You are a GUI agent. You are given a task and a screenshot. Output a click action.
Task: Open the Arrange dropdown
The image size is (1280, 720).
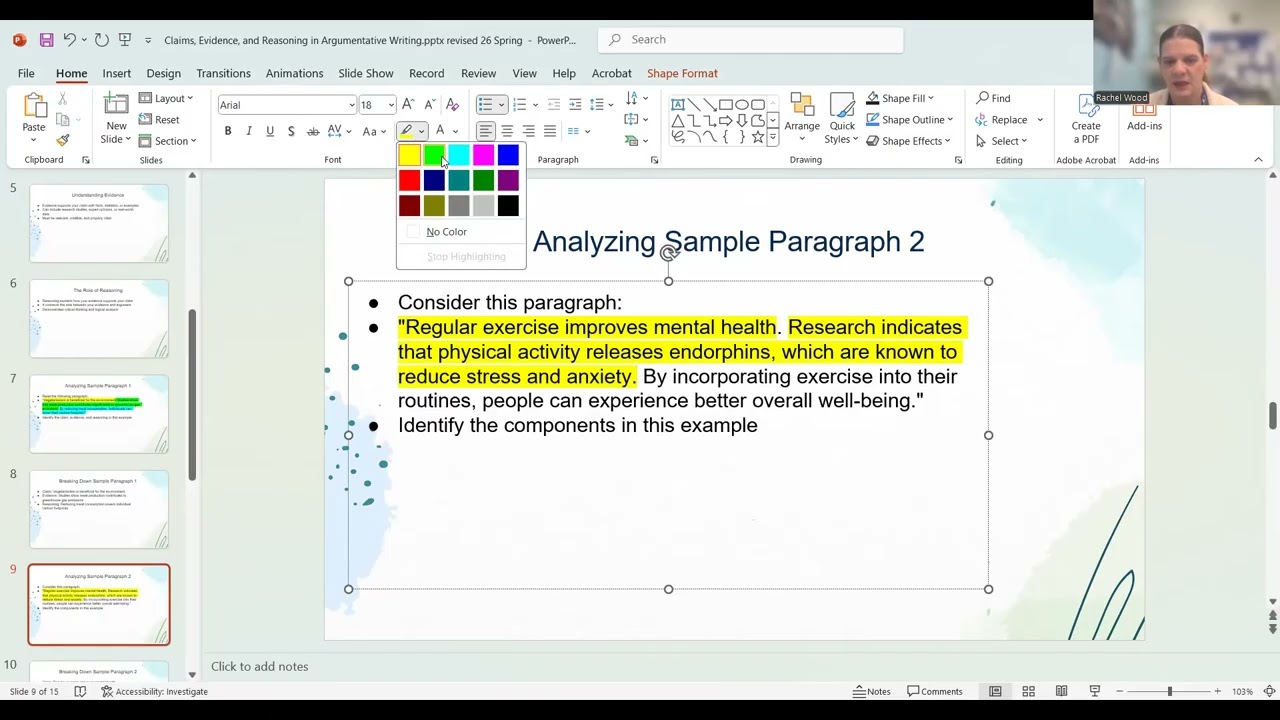point(802,118)
